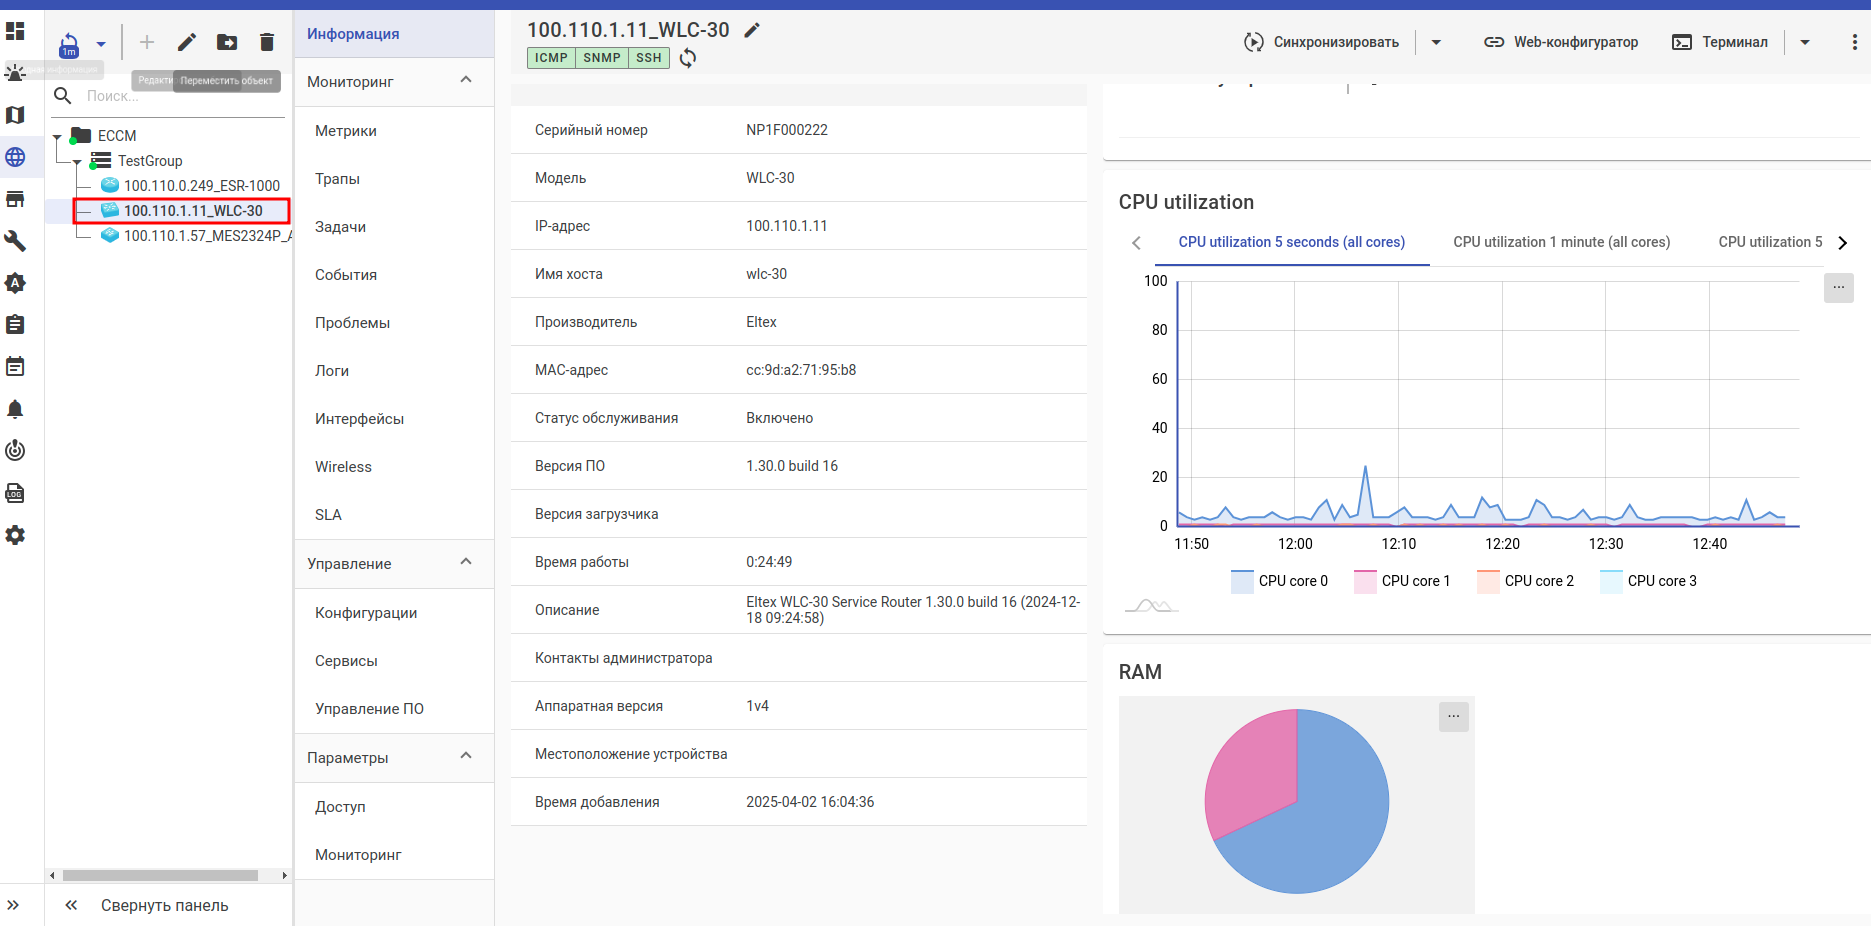Click the delete object trash icon
The height and width of the screenshot is (926, 1871).
coord(266,42)
